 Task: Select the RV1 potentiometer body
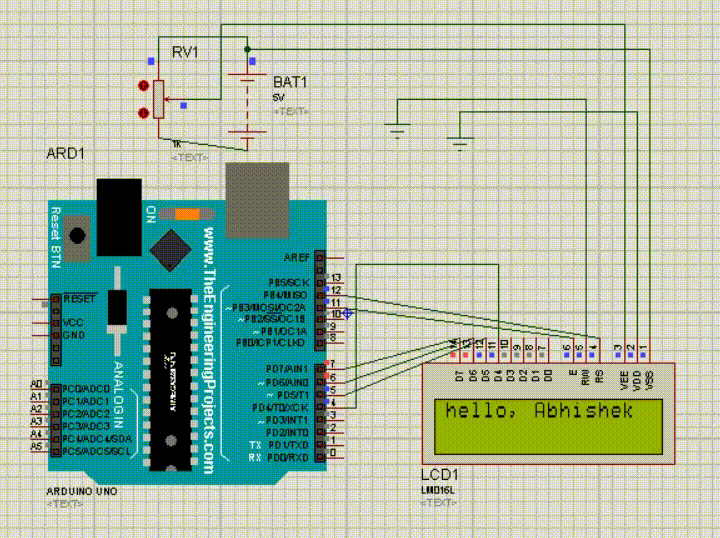point(159,99)
